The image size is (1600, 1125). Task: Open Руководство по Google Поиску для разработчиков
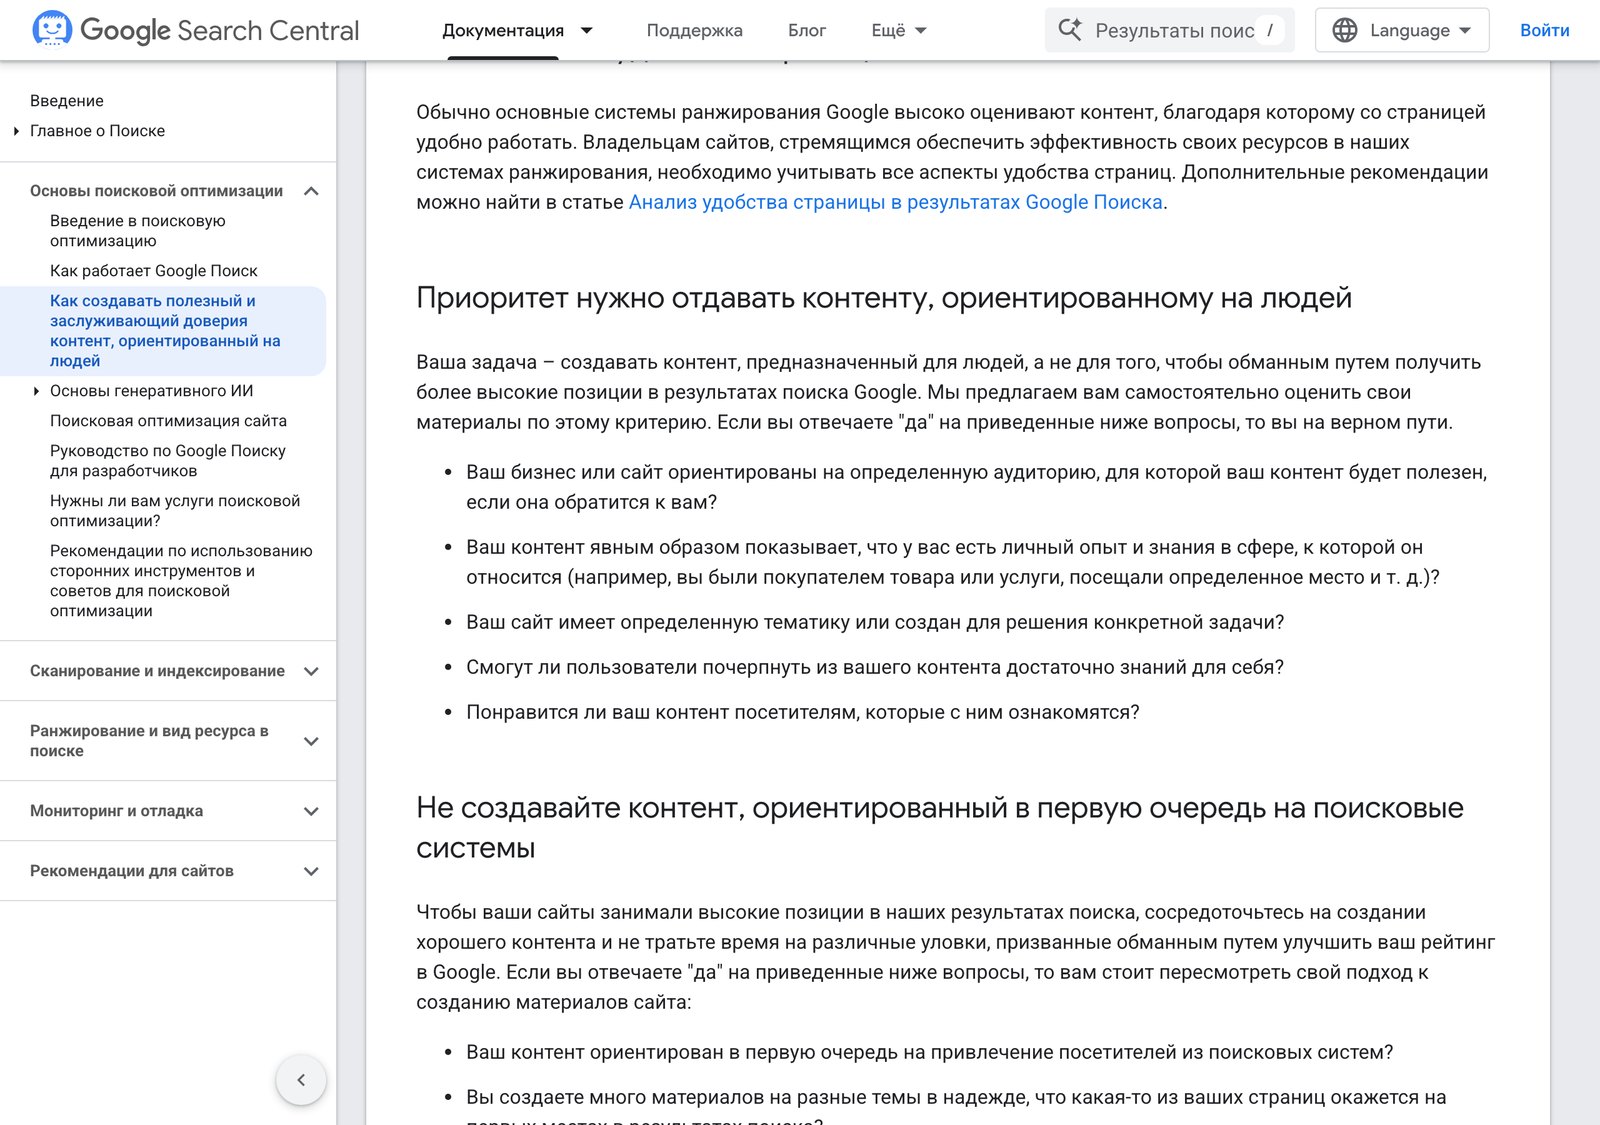168,461
